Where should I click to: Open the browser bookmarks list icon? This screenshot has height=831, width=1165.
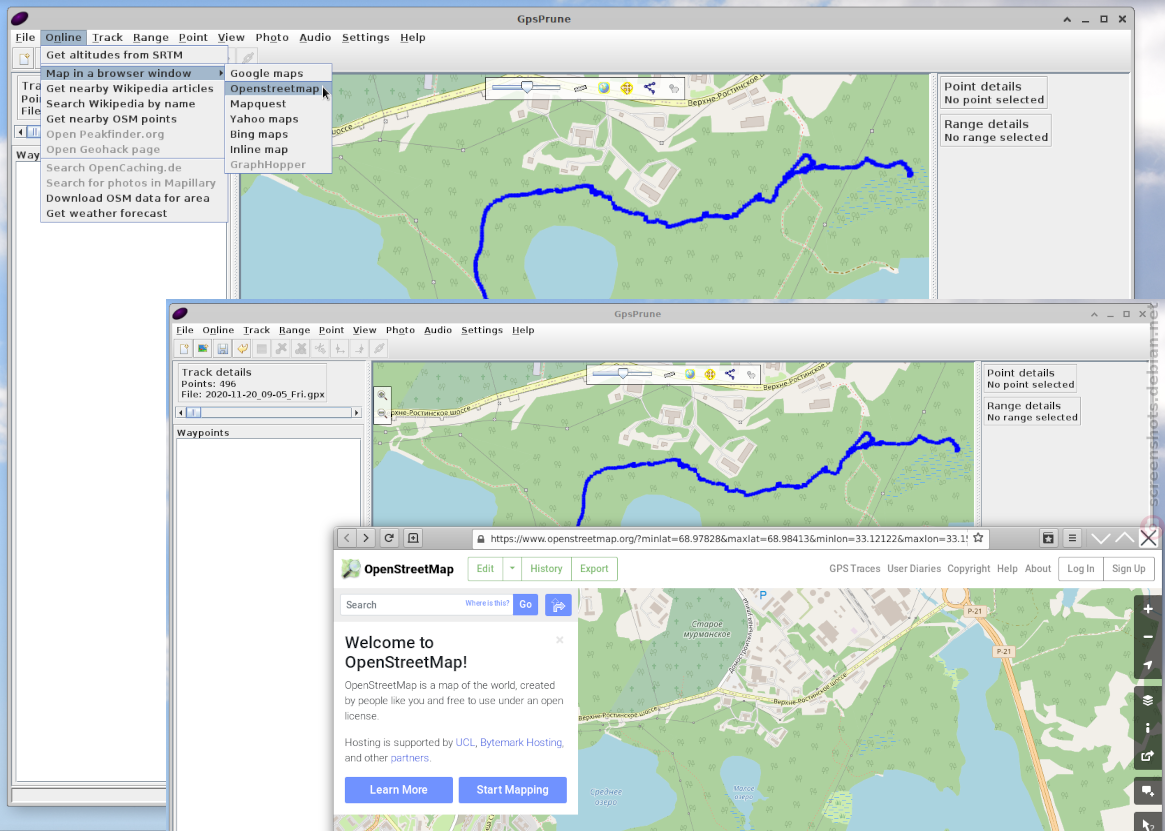[x=1048, y=538]
